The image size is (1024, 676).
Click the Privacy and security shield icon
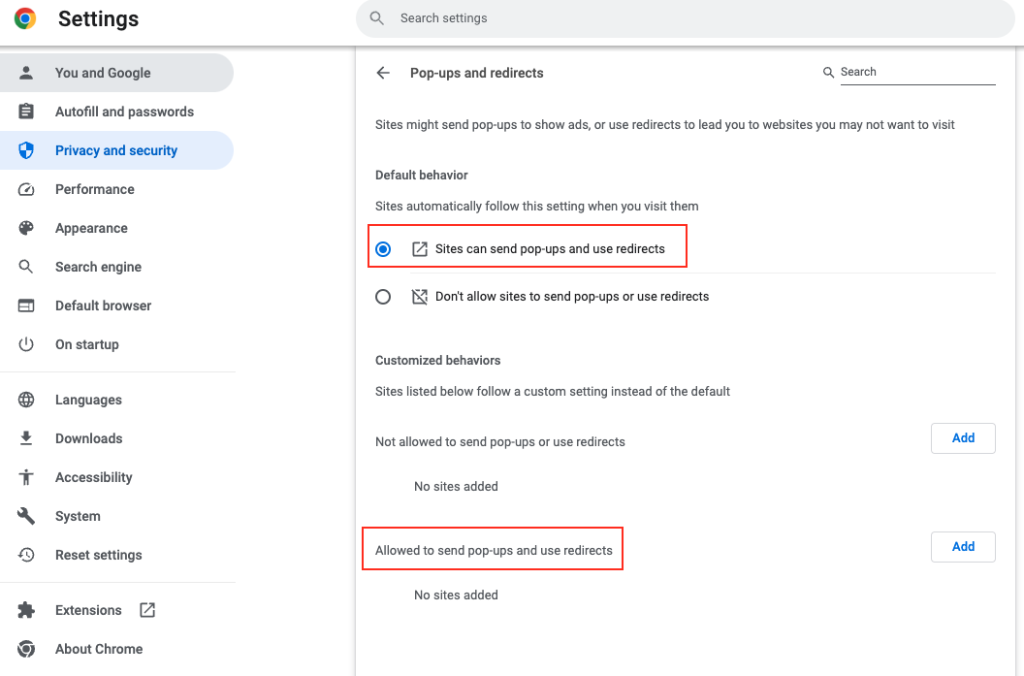point(27,151)
